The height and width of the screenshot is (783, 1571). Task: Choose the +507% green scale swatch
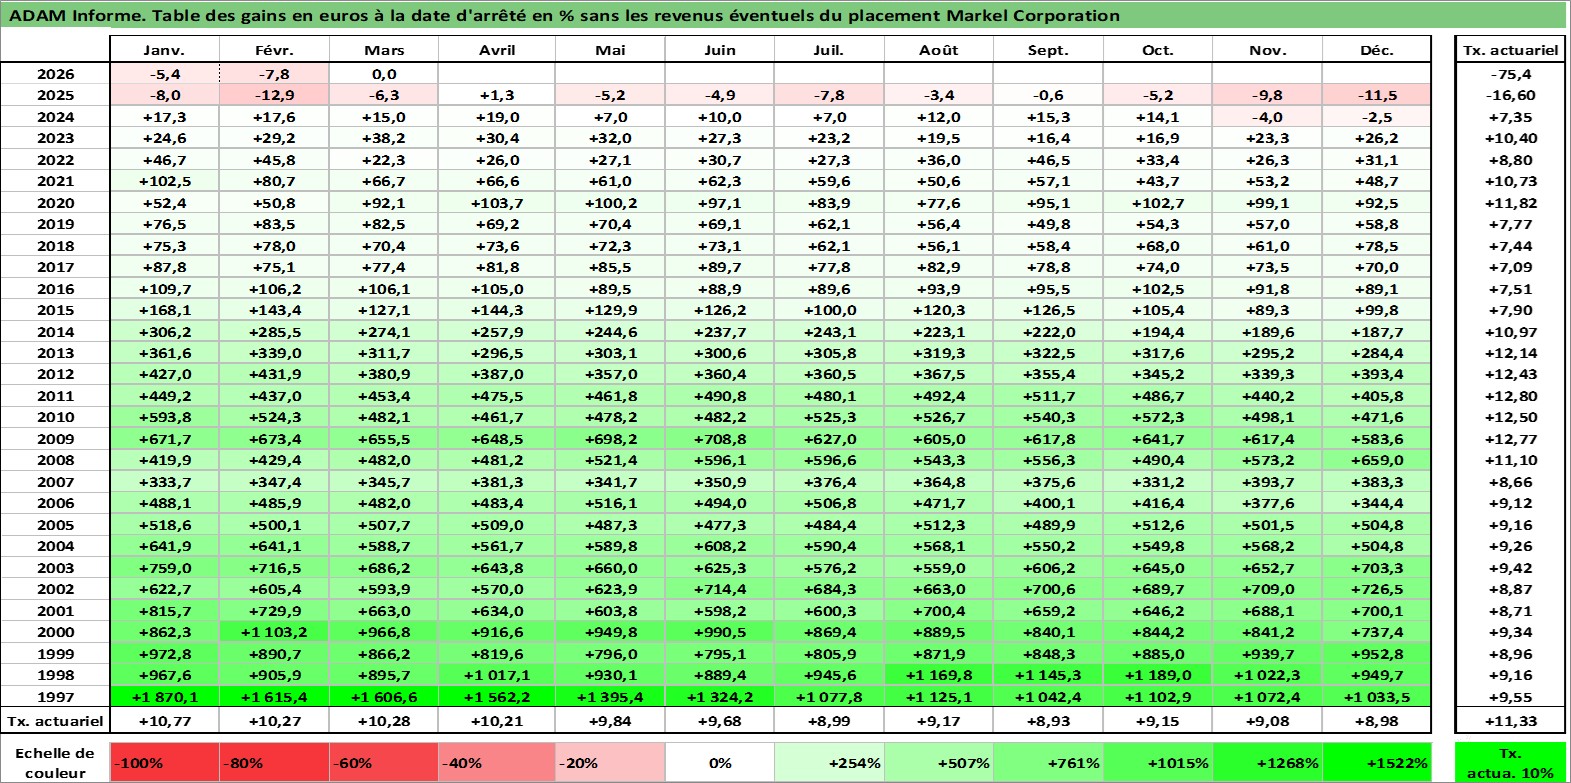click(938, 763)
